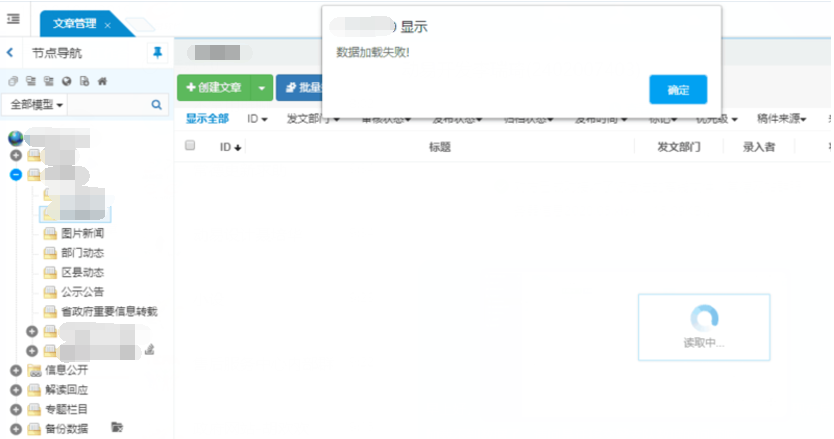Open the dropdown arrow beside 创建文章
The height and width of the screenshot is (439, 834).
tap(261, 88)
